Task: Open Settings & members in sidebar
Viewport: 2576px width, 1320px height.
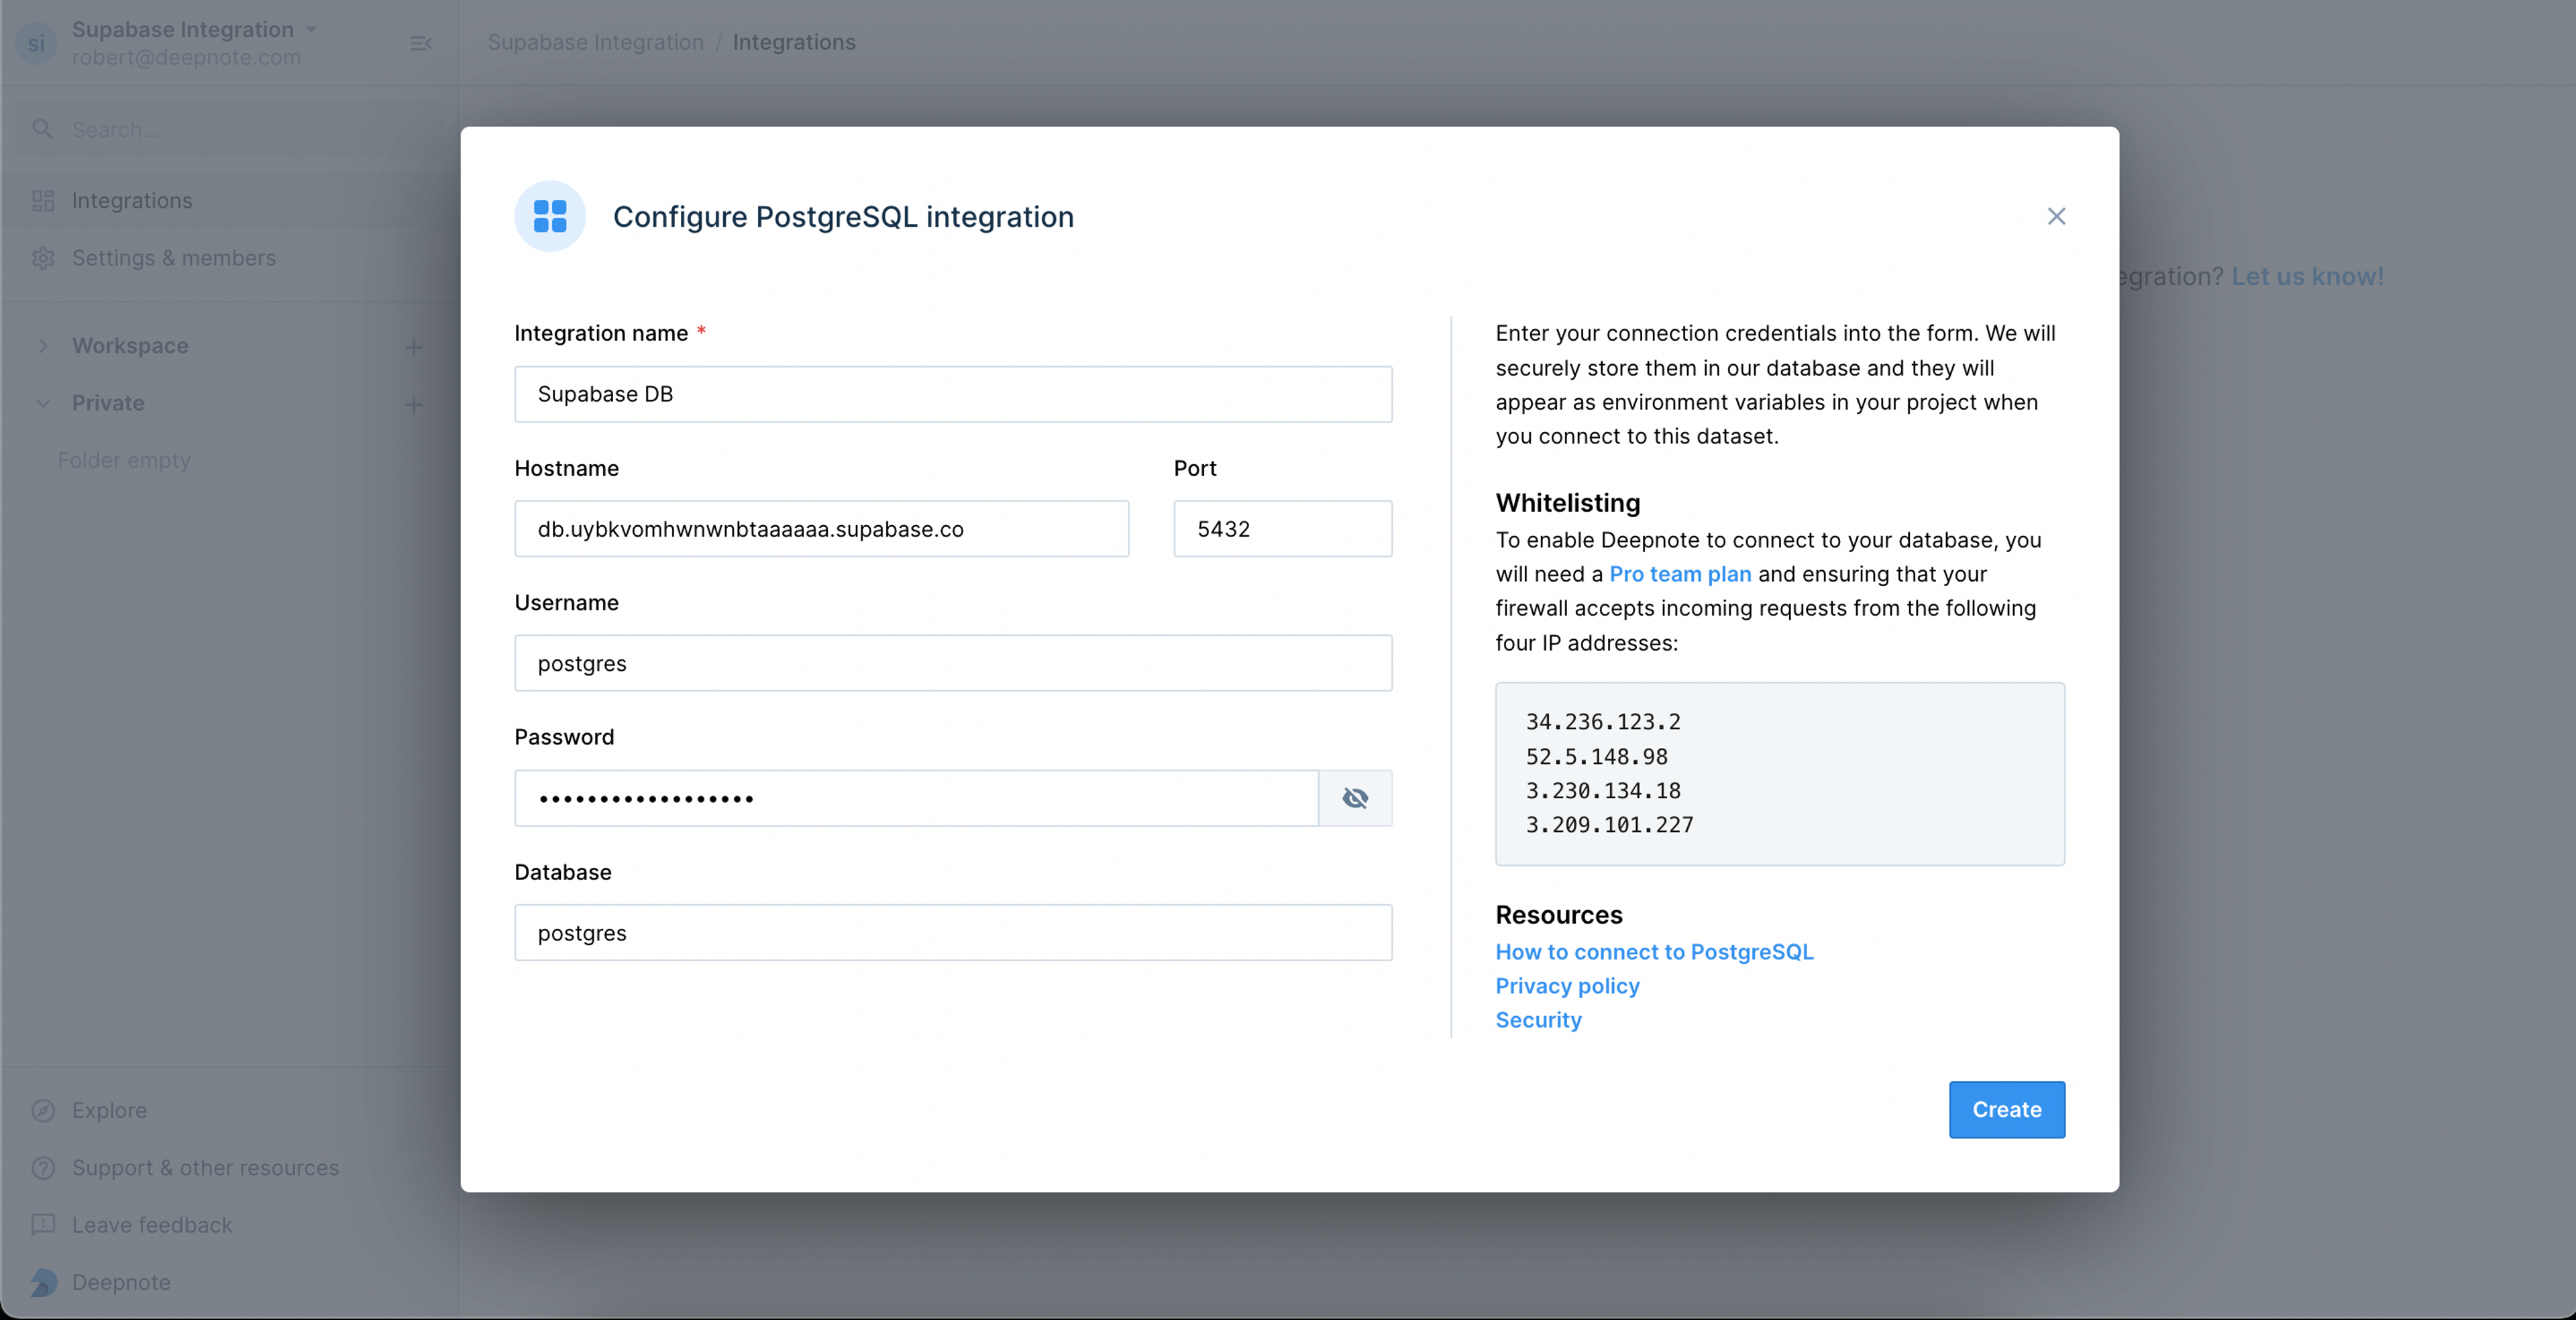Action: click(x=229, y=258)
